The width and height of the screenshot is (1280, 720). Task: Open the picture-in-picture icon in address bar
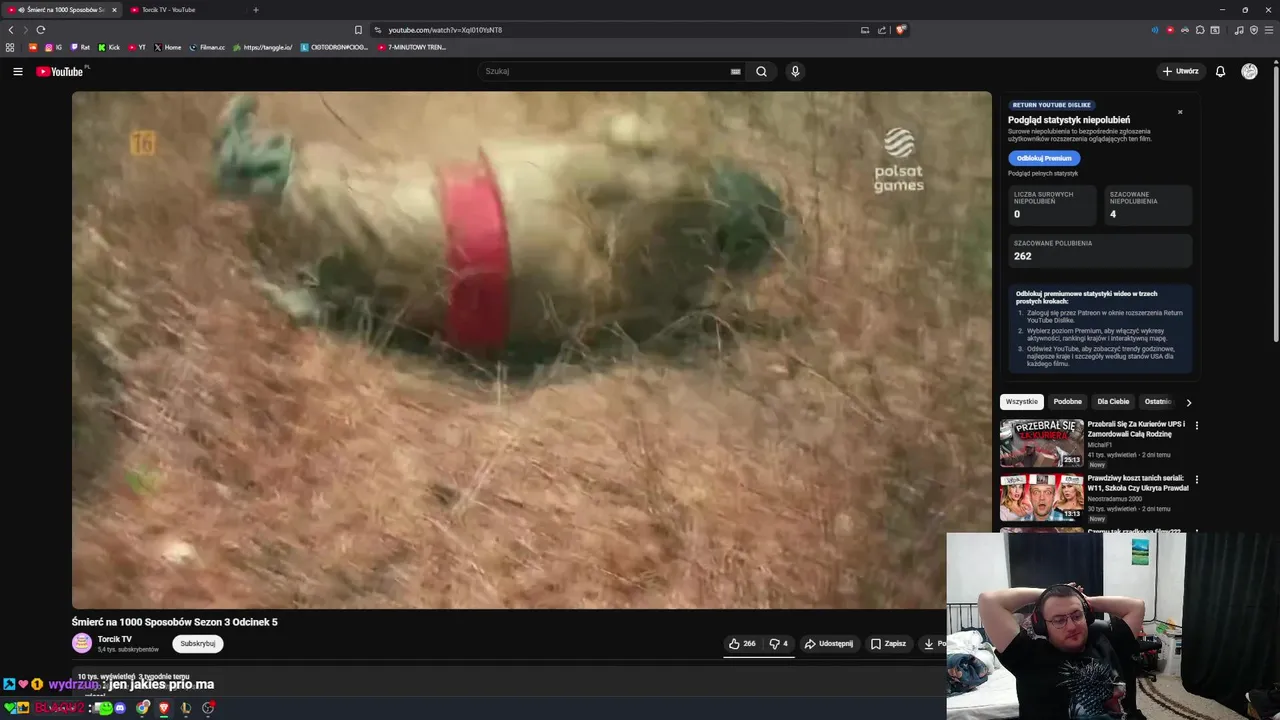tap(865, 30)
